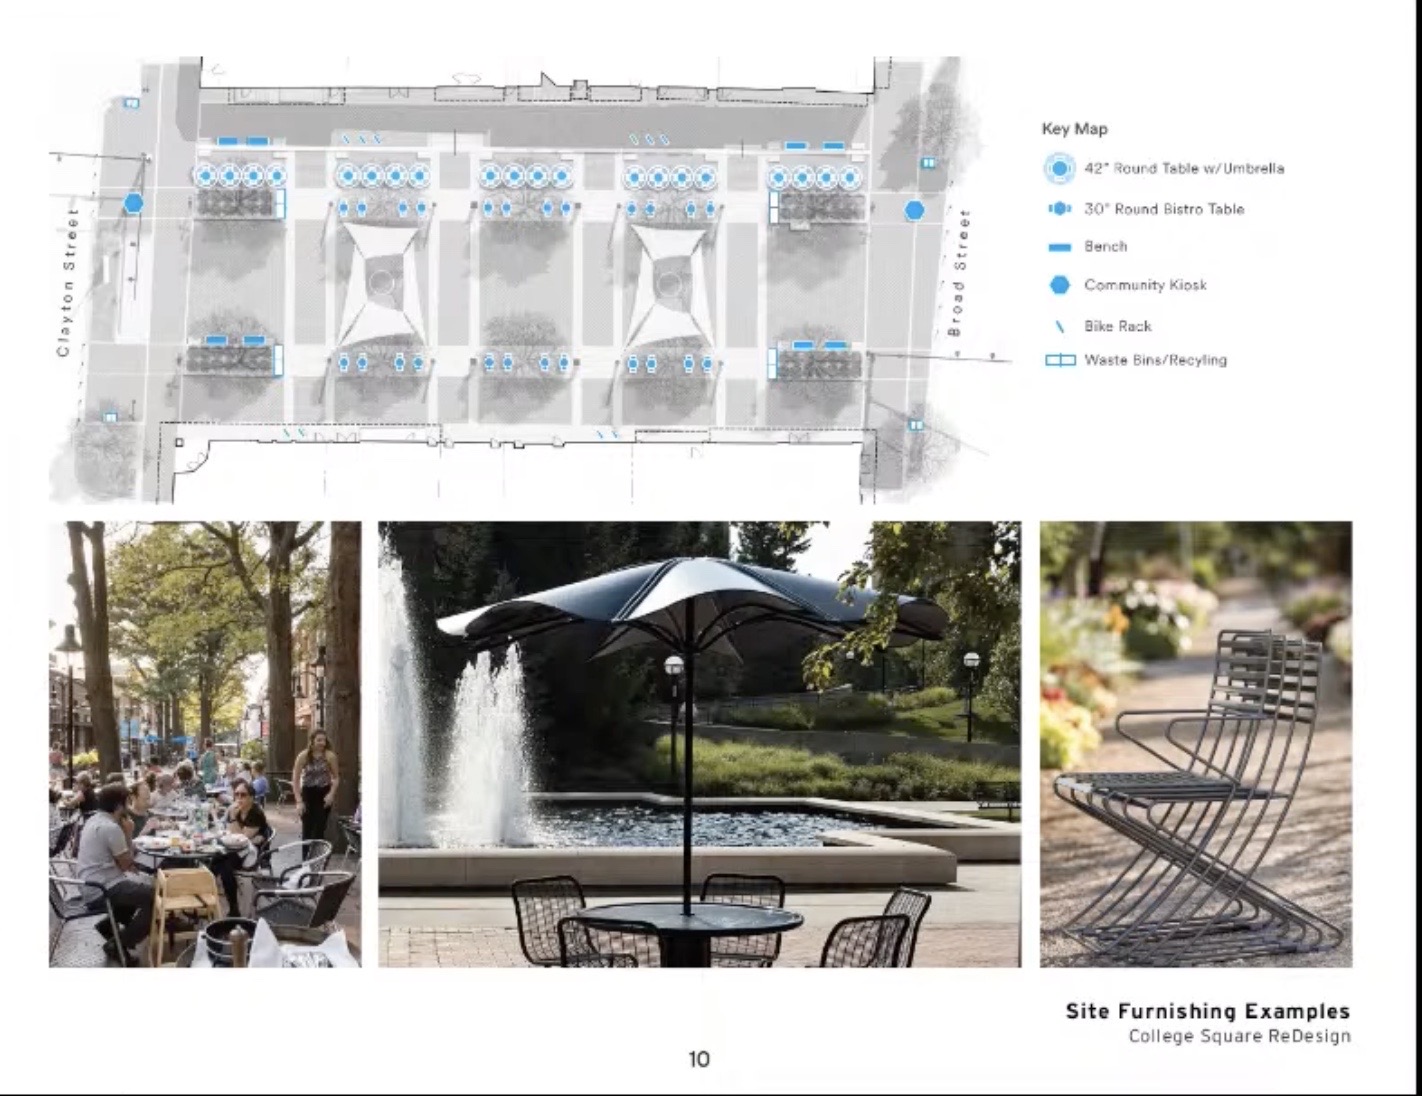Click the 'Clayton Street' label on the plan
This screenshot has height=1096, width=1422.
tap(66, 282)
